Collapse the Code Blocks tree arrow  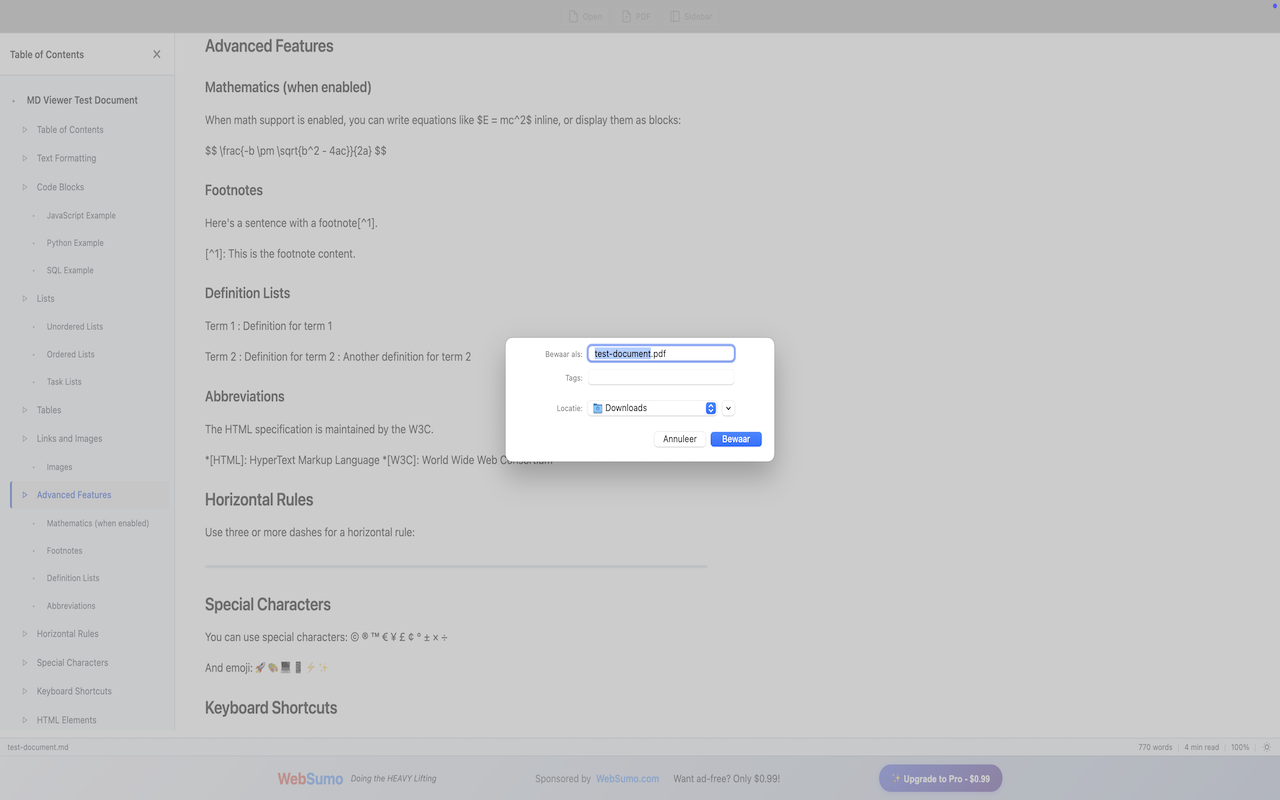pos(25,187)
